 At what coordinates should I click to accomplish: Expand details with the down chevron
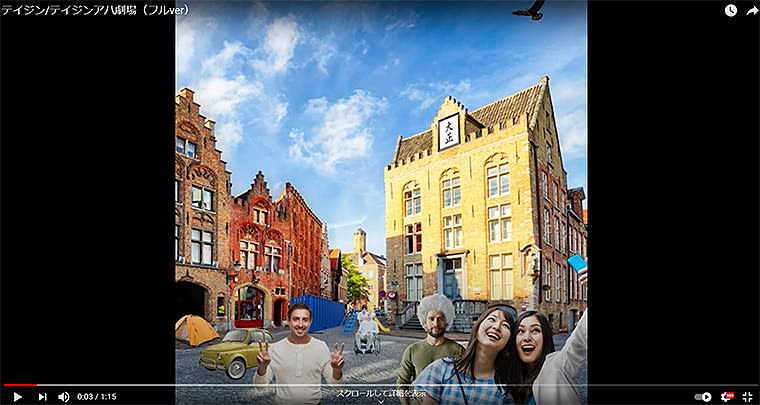tap(381, 402)
